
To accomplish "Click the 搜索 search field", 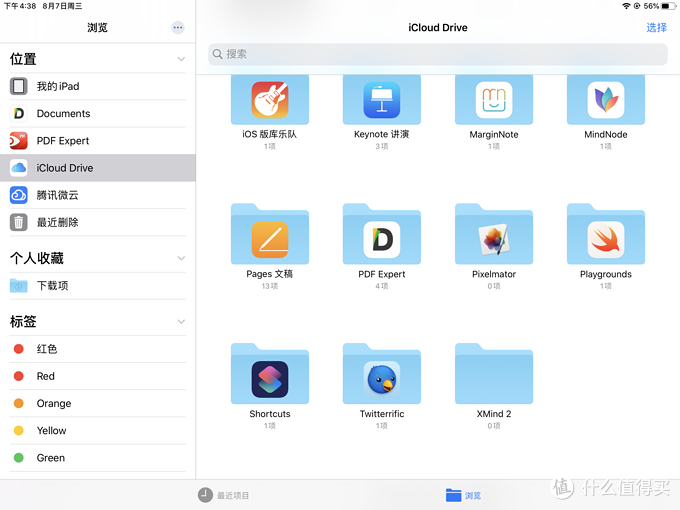I will 438,54.
